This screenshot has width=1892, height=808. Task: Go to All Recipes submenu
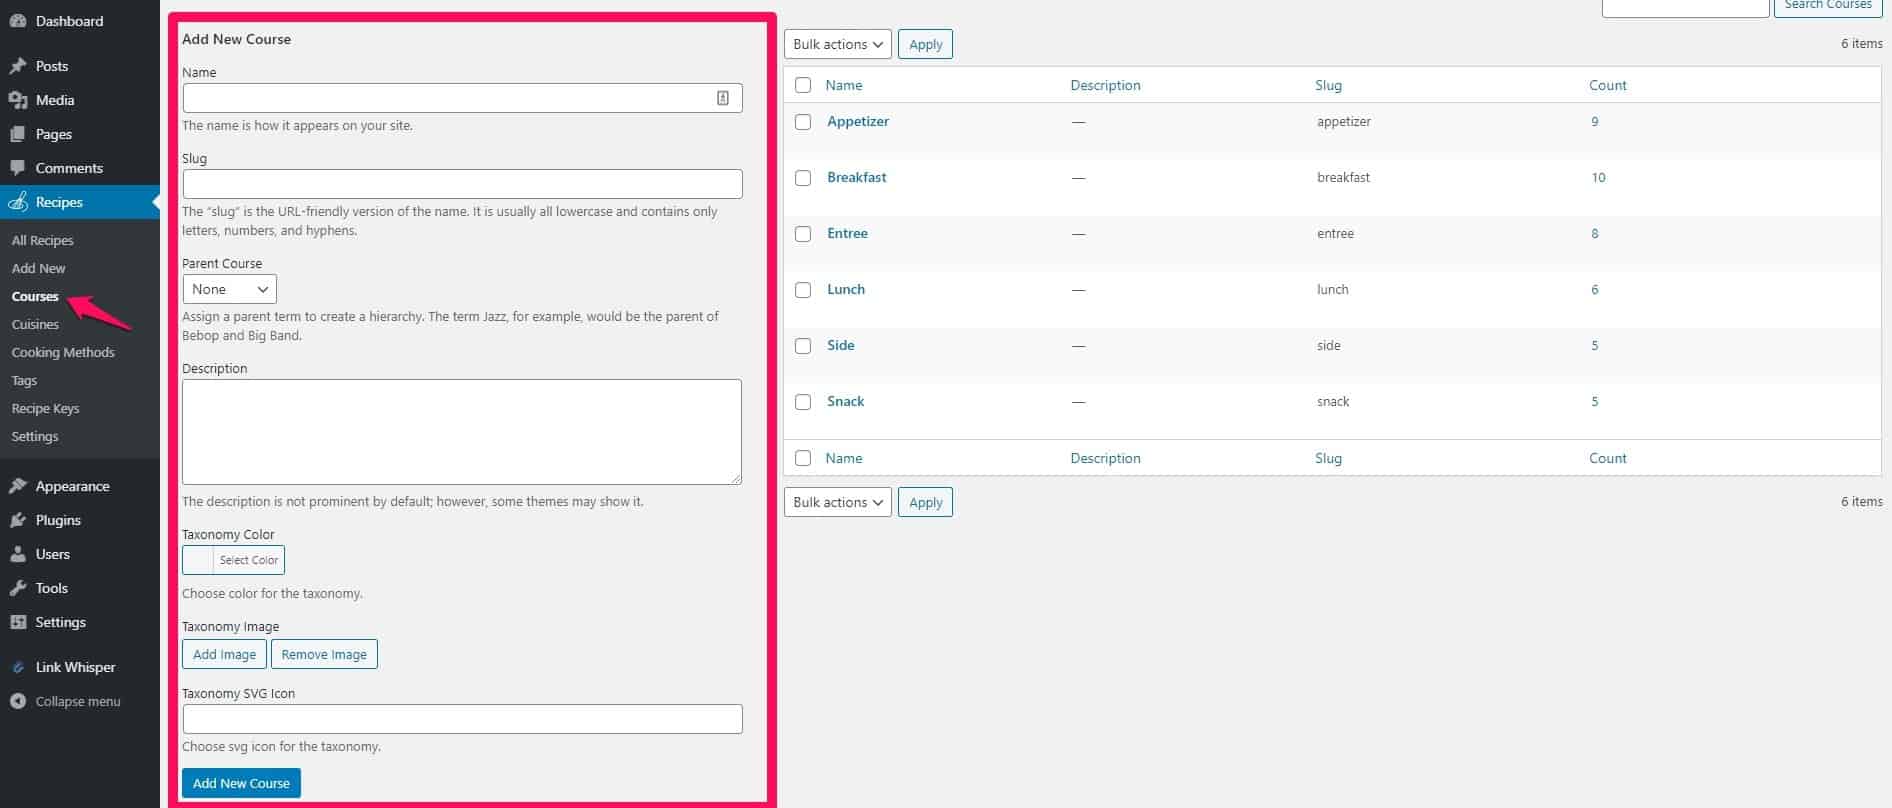43,240
